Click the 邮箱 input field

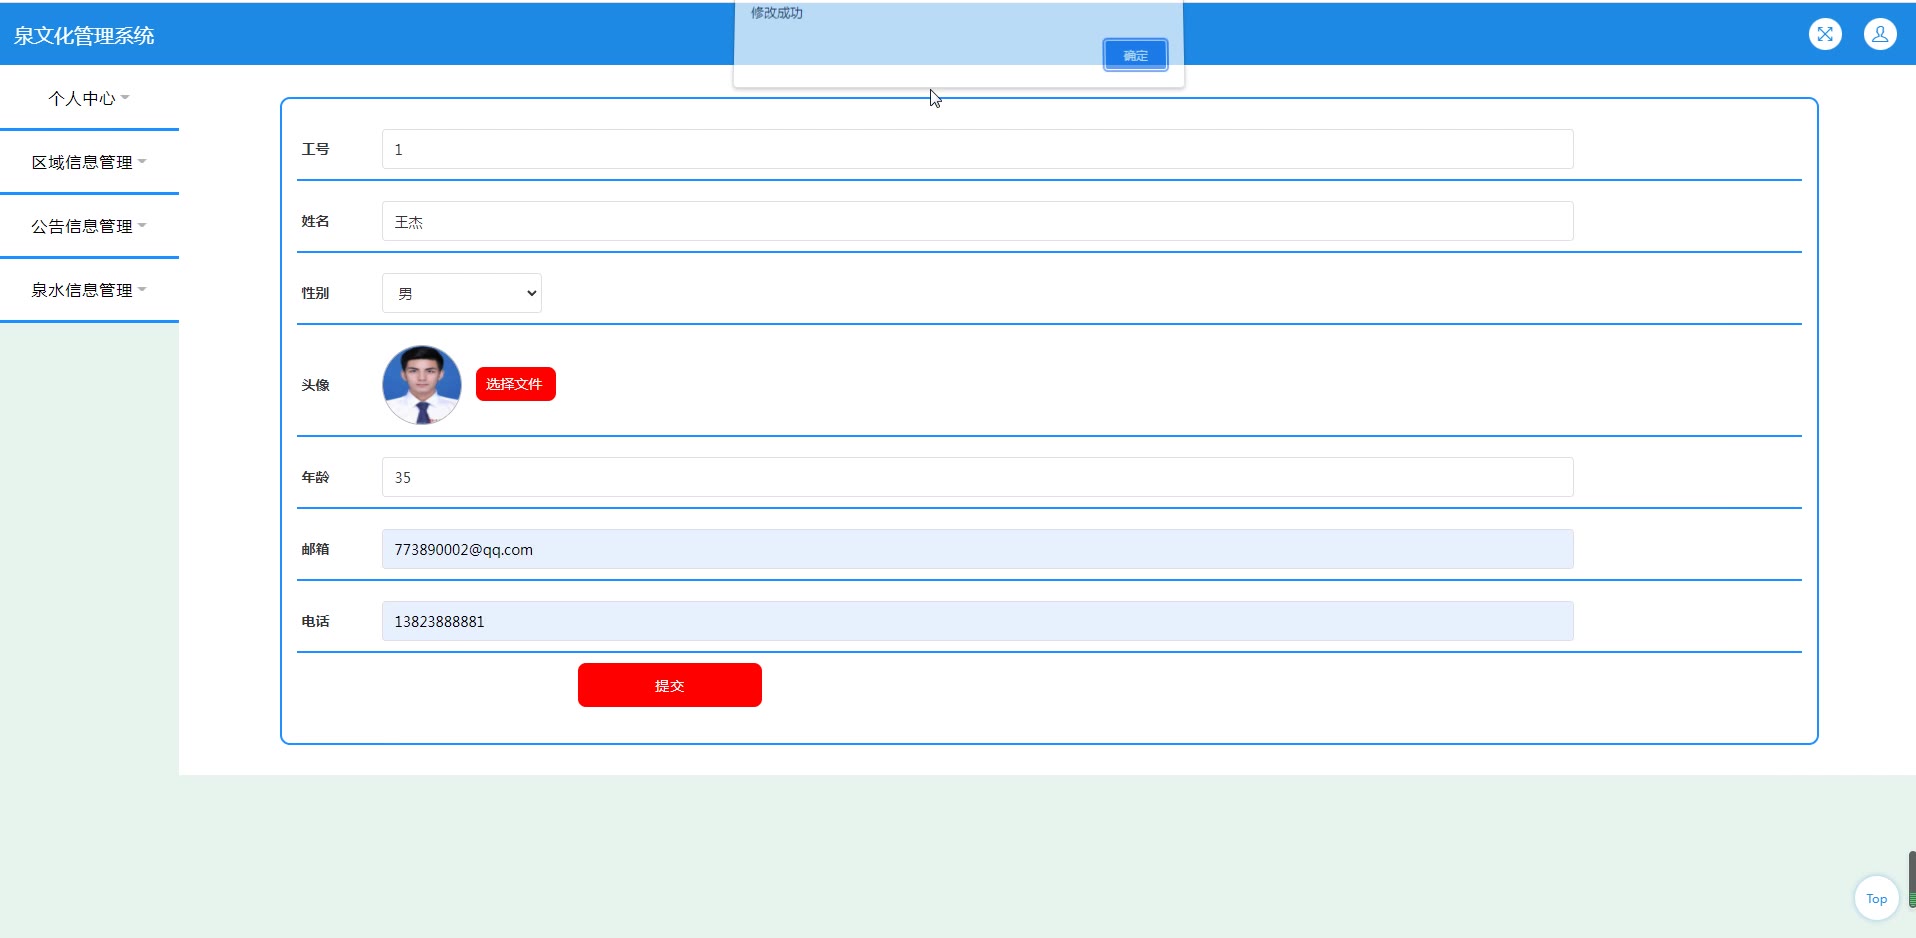tap(977, 549)
